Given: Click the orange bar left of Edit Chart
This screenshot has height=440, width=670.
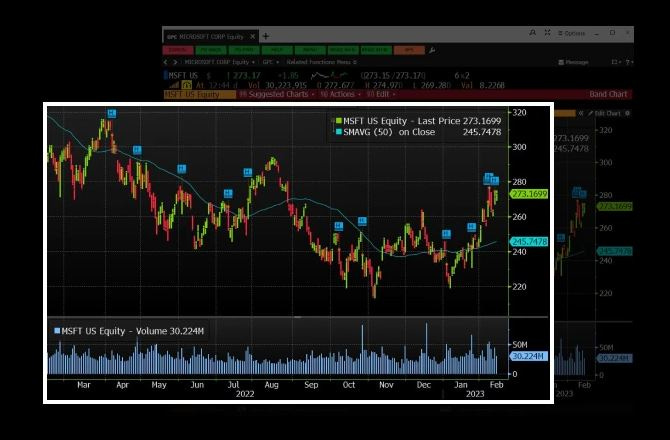Looking at the screenshot, I should (565, 114).
